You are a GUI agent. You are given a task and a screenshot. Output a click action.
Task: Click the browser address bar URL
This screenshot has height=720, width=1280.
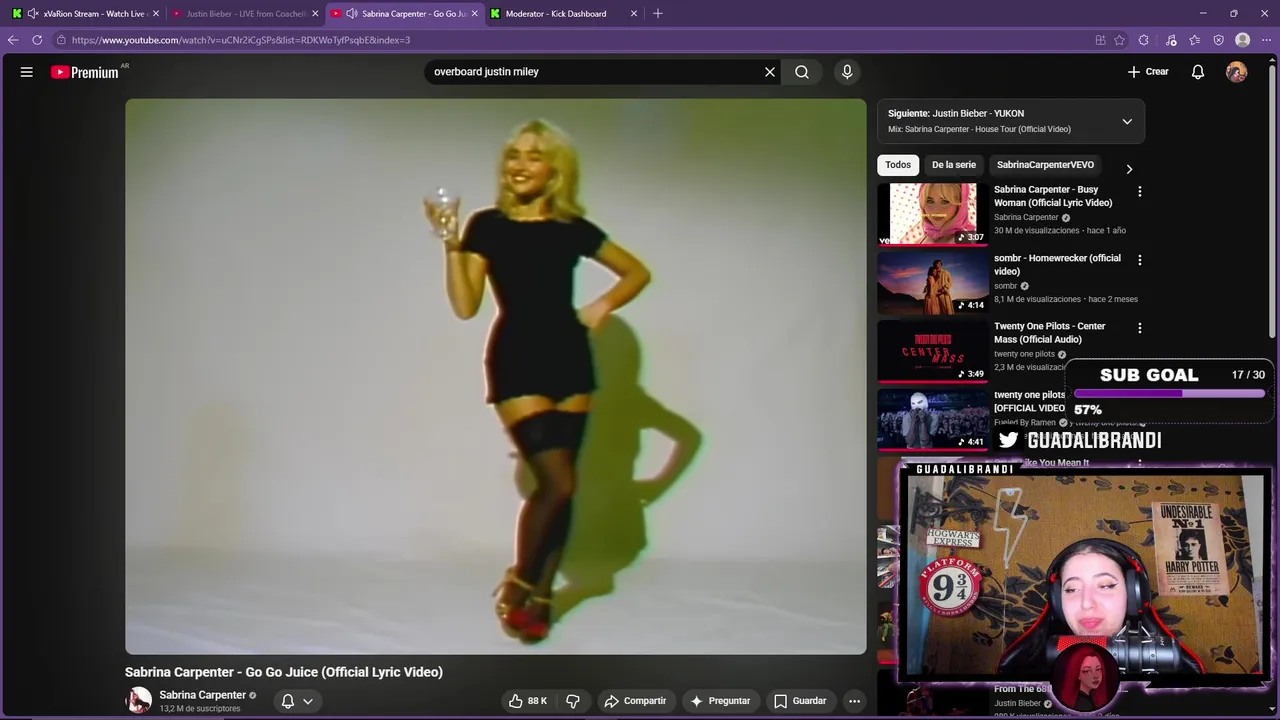coord(241,40)
